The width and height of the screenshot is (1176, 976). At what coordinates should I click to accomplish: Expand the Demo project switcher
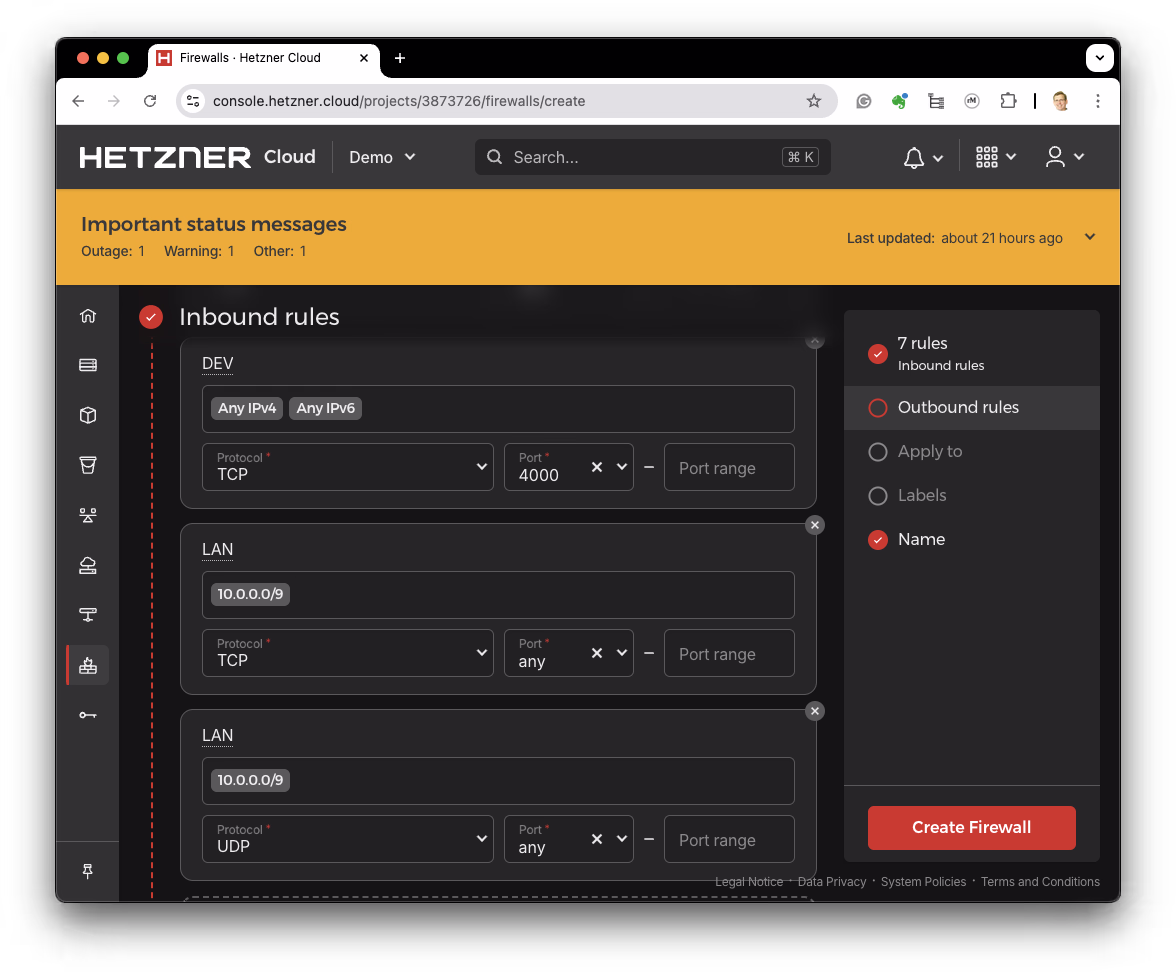click(382, 157)
